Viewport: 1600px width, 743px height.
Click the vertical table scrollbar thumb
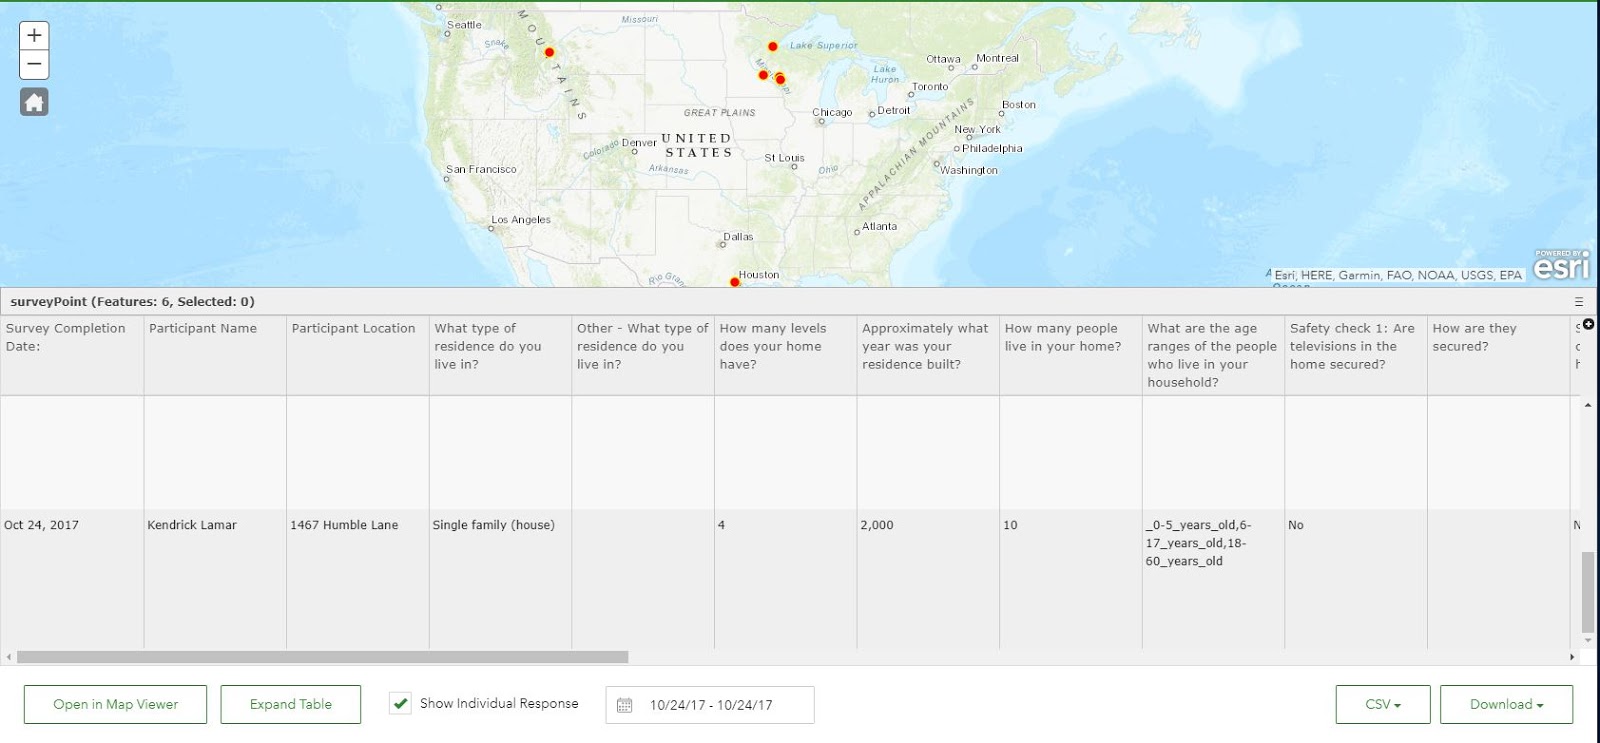pos(1588,590)
